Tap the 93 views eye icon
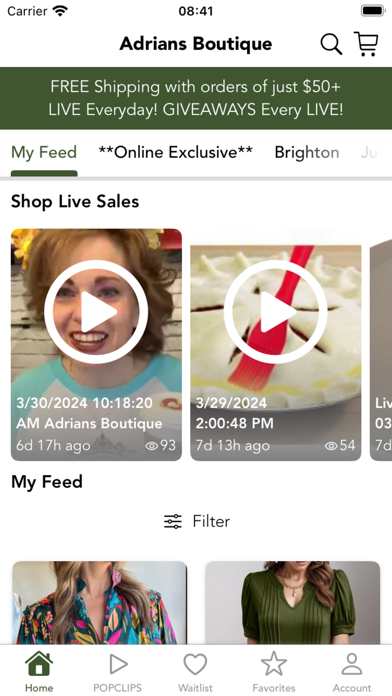The image size is (392, 696). pos(152,446)
